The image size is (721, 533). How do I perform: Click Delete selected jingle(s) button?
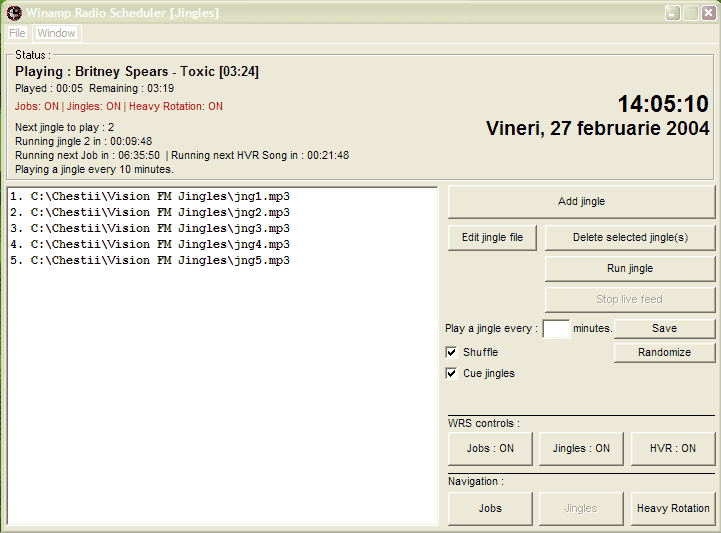click(x=630, y=237)
